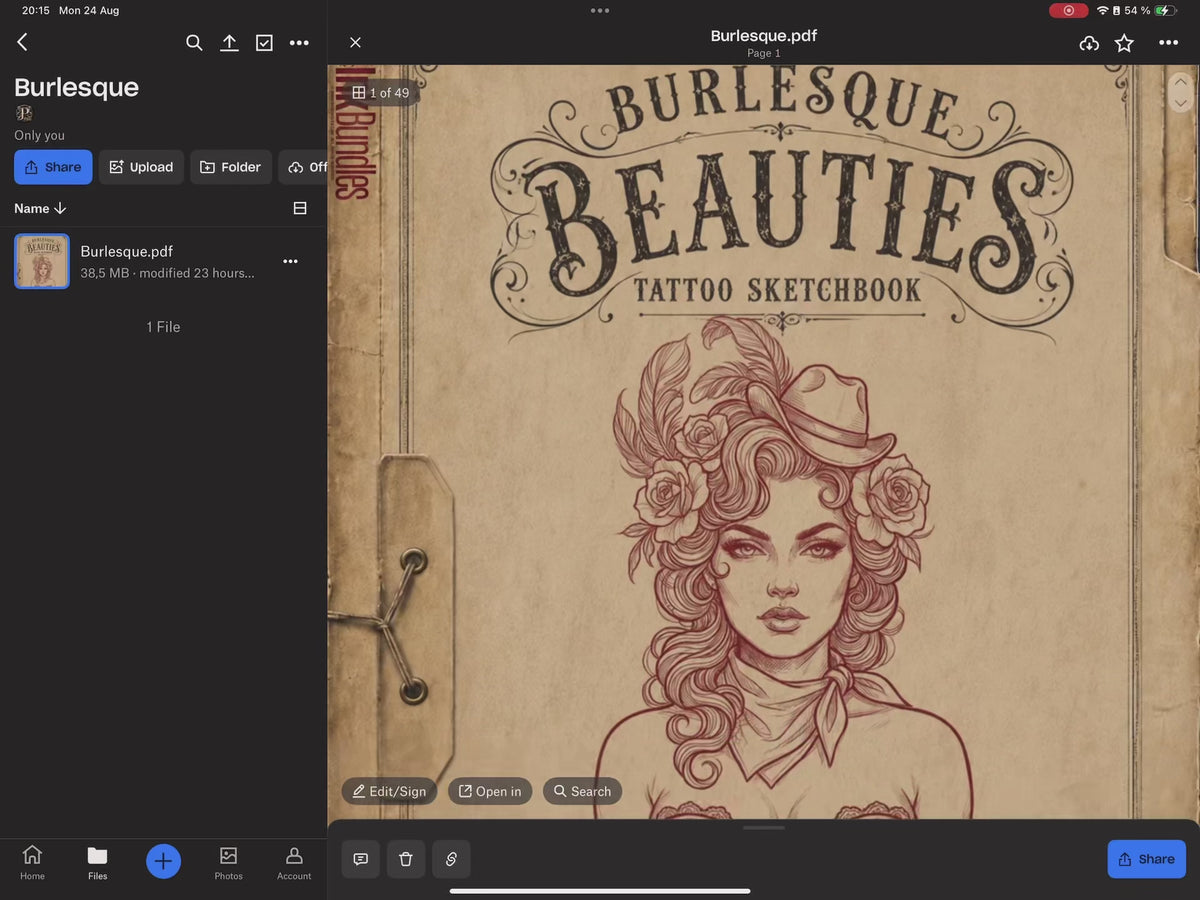Tap the Burlesque folder emoji icon
This screenshot has width=1200, height=900.
click(x=24, y=113)
